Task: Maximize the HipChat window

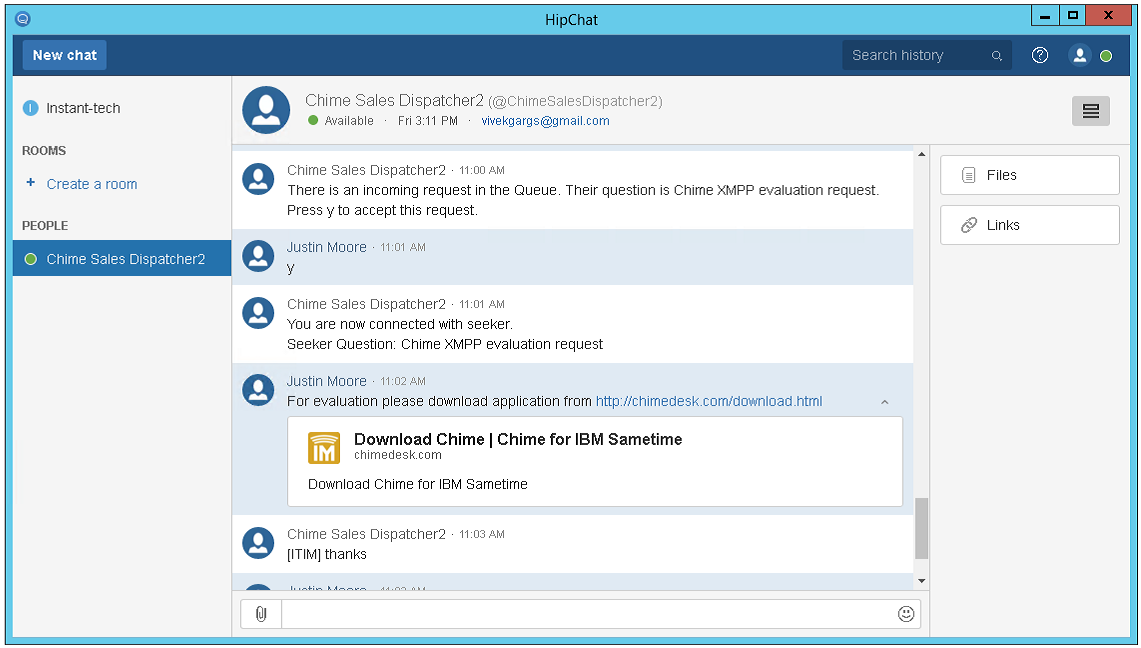Action: coord(1073,15)
